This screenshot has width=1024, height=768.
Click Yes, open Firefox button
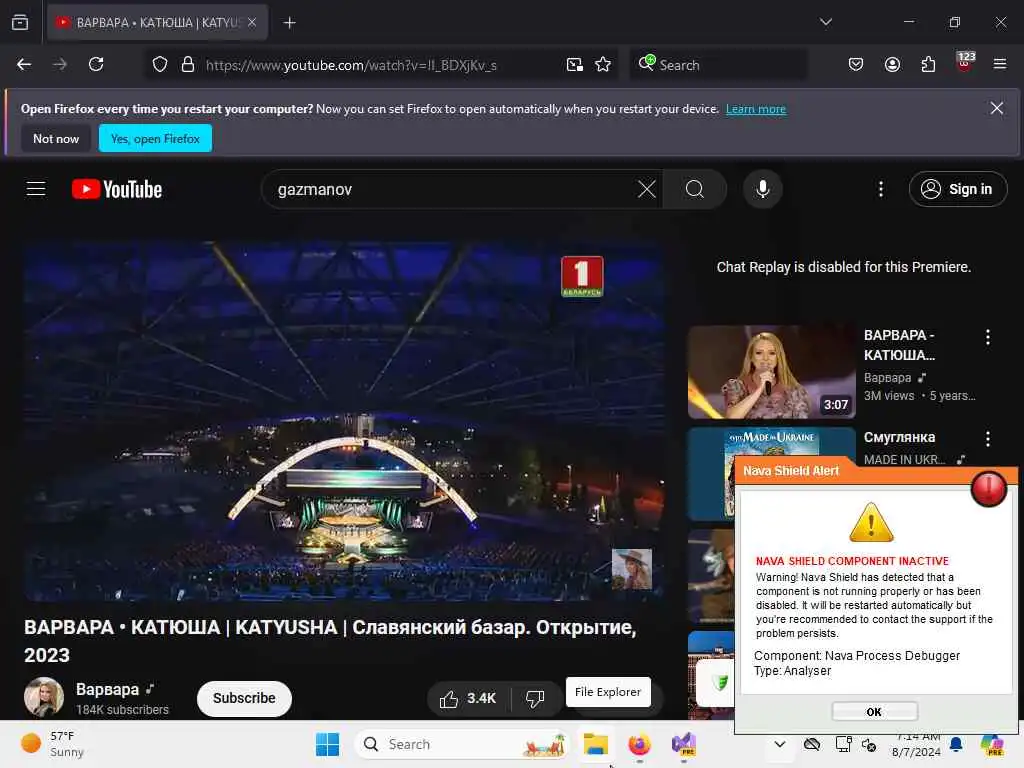pyautogui.click(x=155, y=138)
